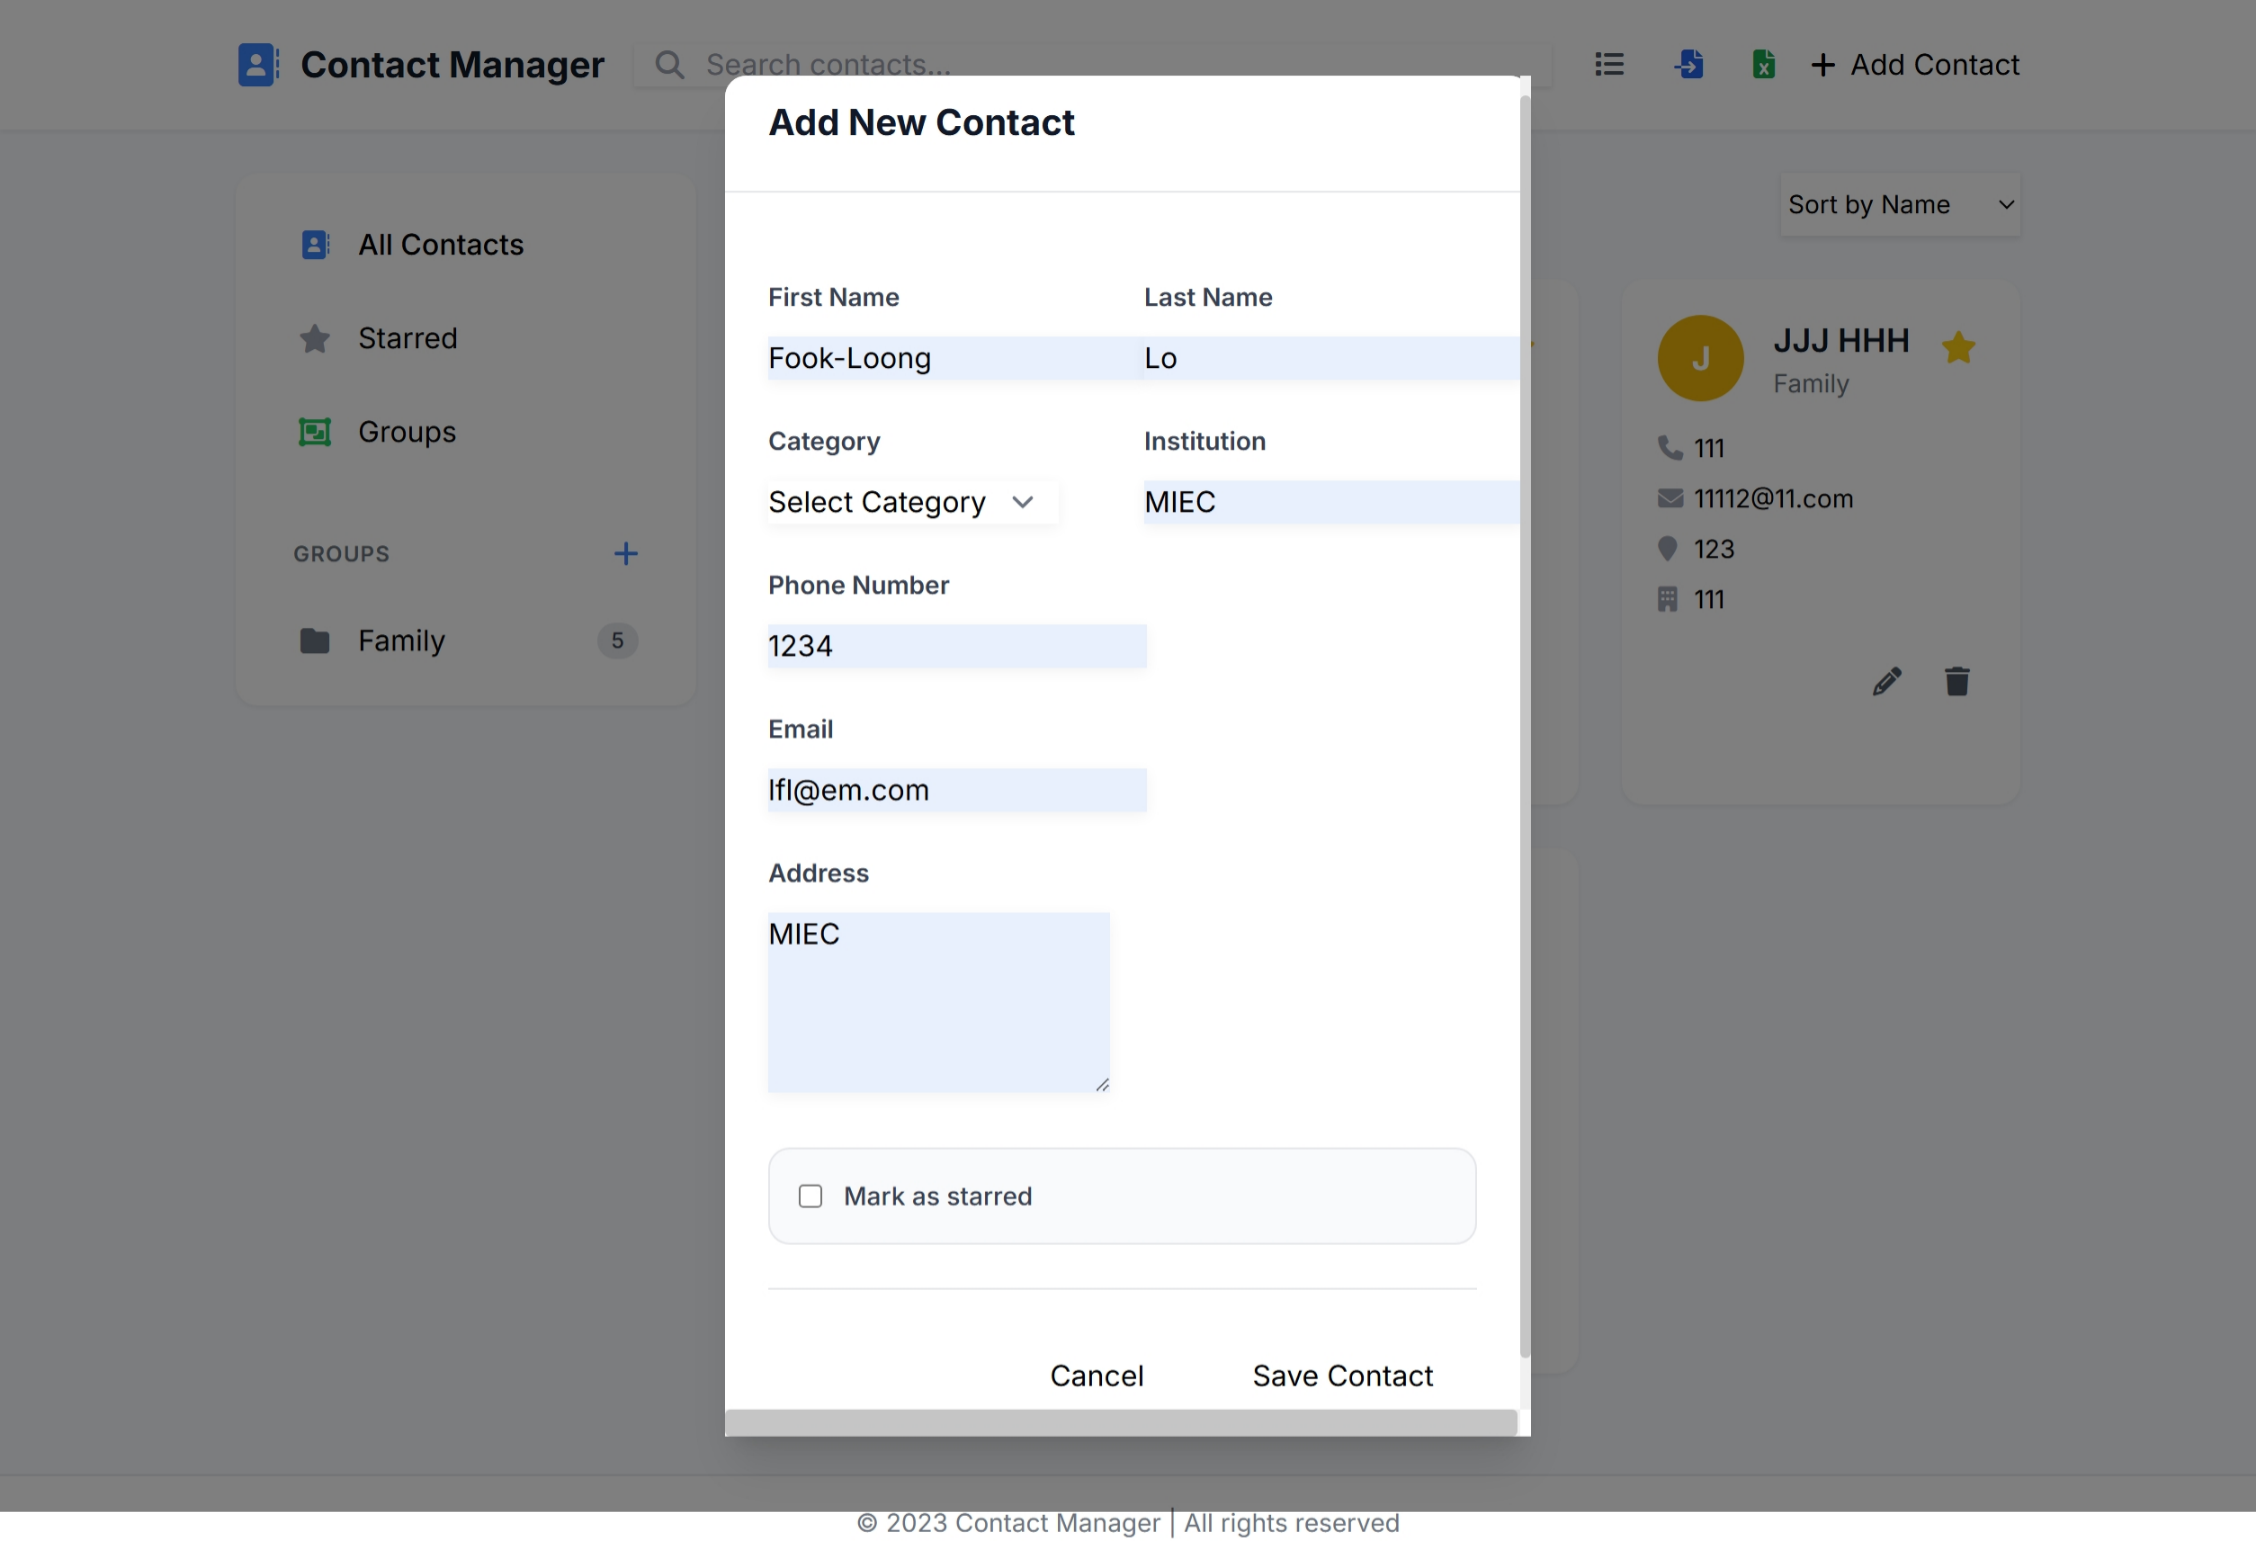
Task: Enable the Mark as starred checkbox
Action: 811,1196
